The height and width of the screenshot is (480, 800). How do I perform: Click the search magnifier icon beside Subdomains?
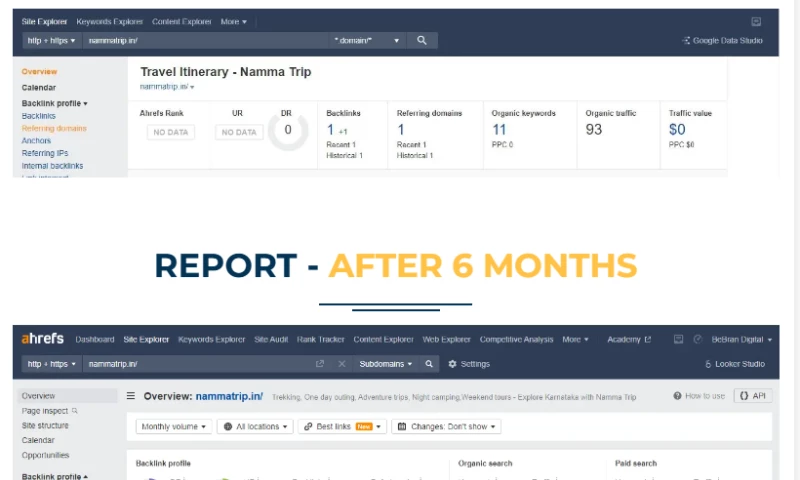coord(429,364)
